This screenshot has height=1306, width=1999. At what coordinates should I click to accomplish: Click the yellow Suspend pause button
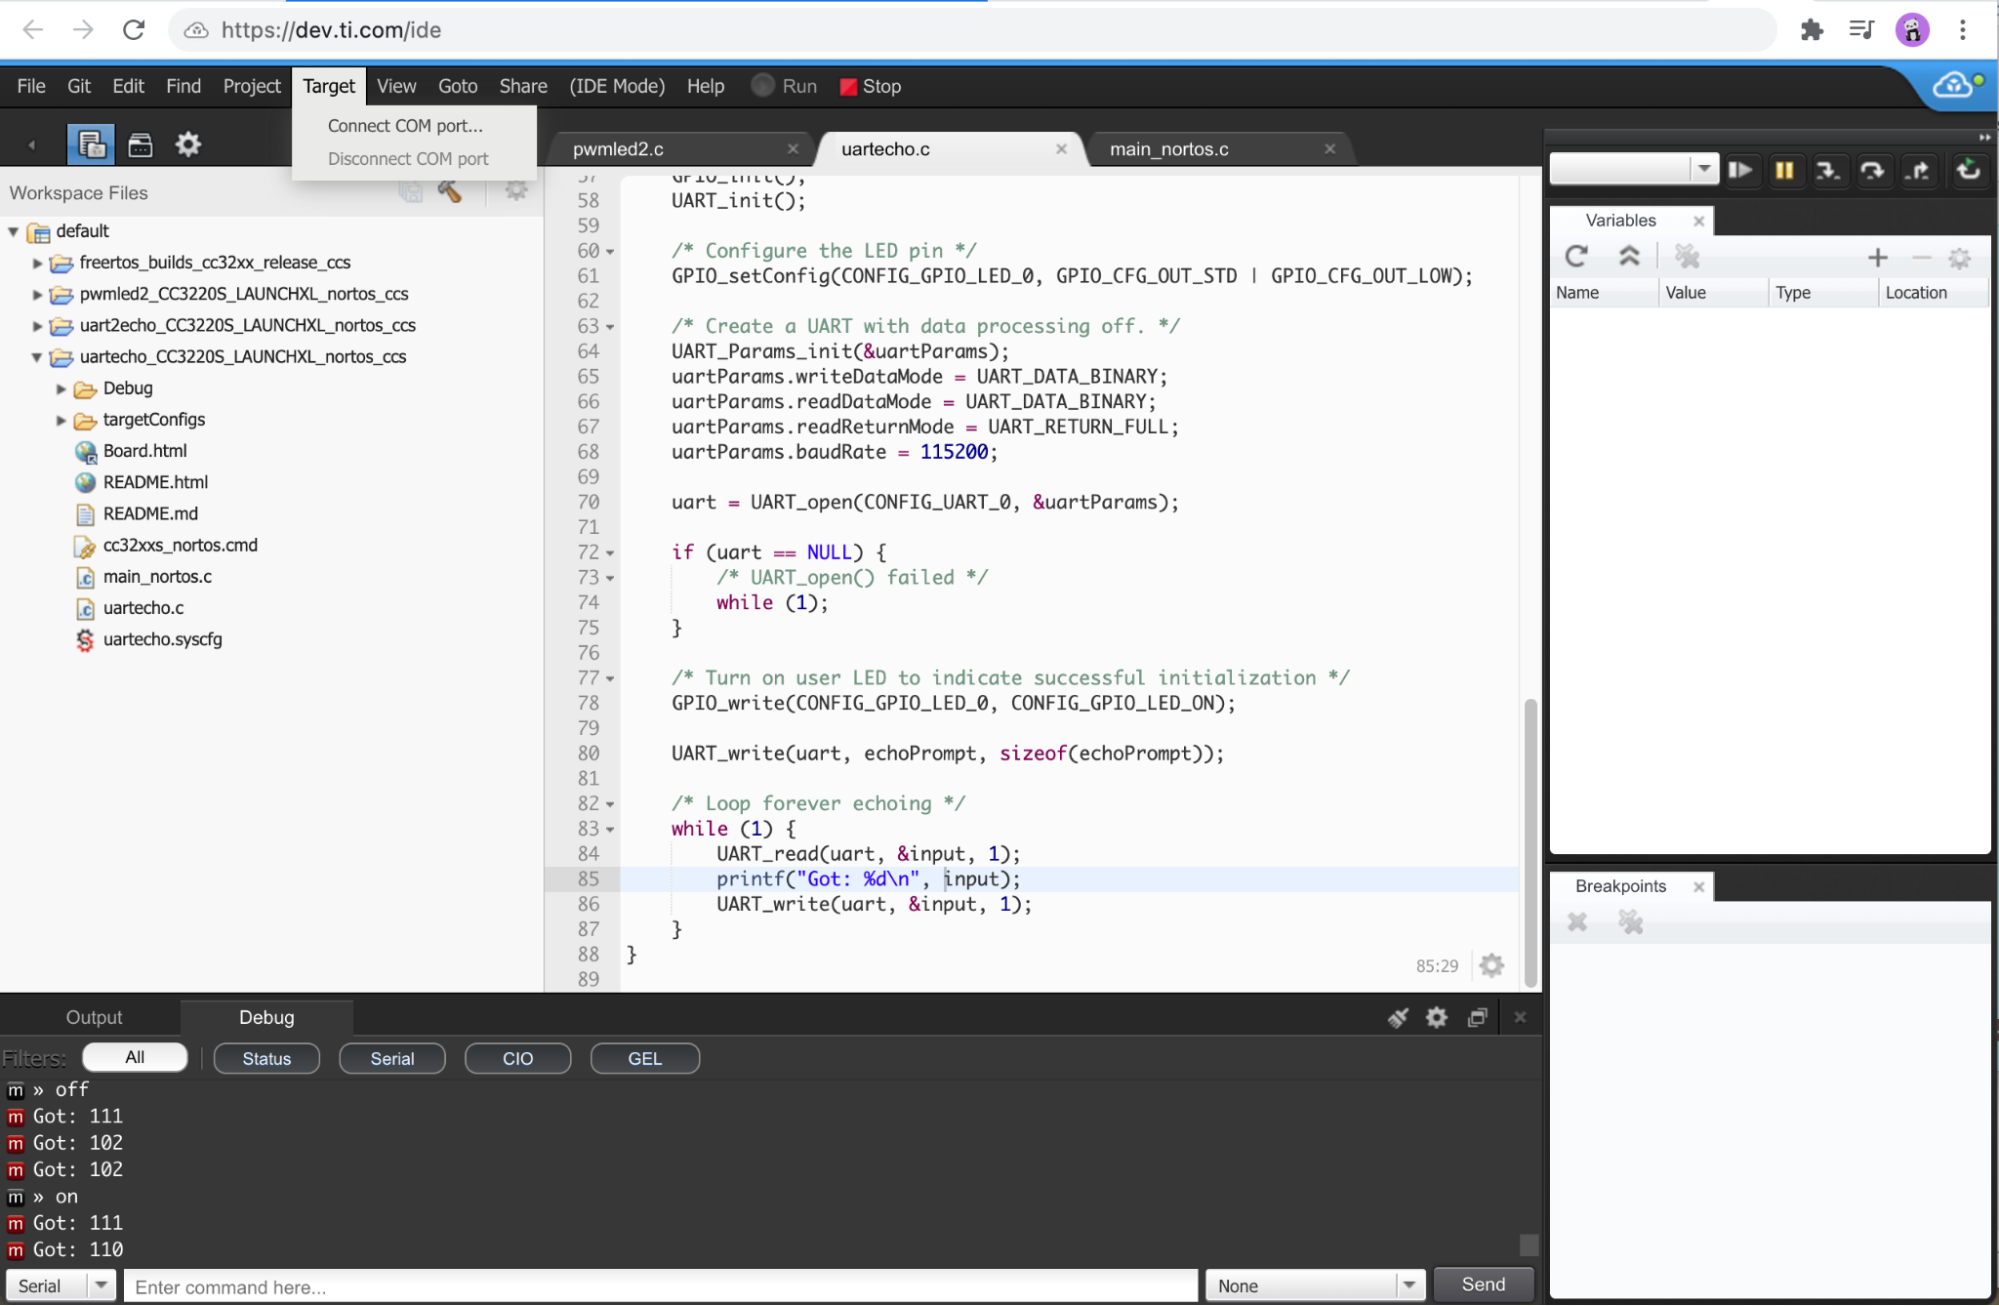pos(1784,170)
